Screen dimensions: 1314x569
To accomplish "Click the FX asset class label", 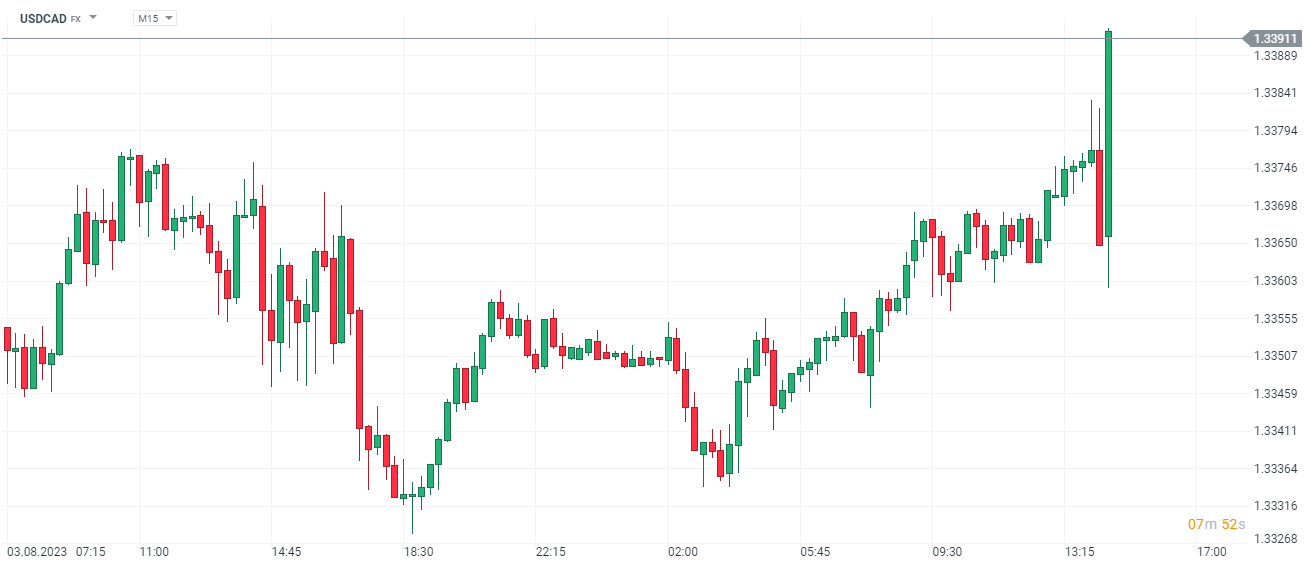I will click(76, 19).
